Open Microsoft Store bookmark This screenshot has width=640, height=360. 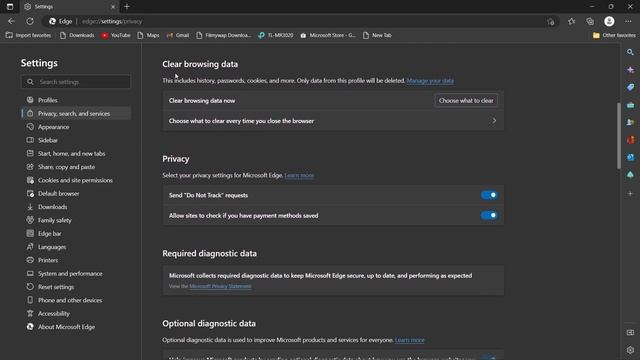(328, 36)
